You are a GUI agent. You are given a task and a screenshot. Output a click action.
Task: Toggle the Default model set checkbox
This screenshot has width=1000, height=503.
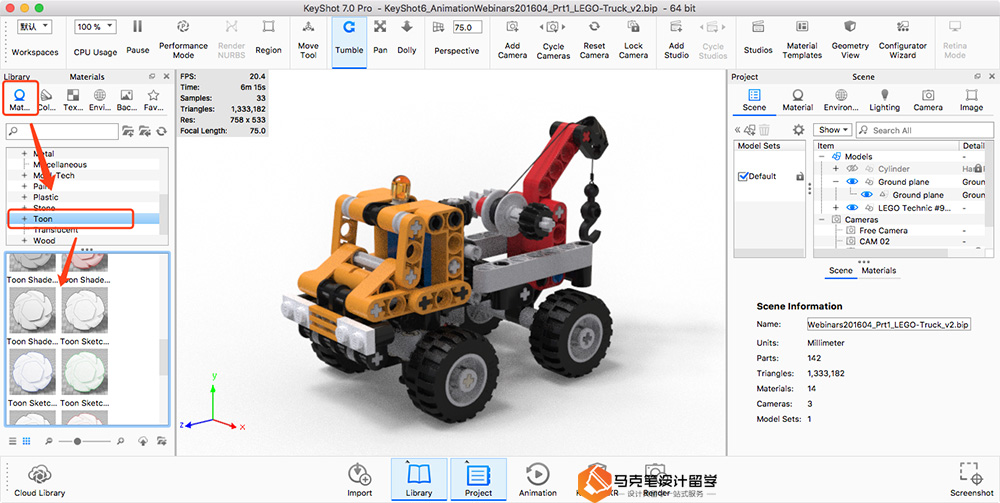tap(742, 177)
